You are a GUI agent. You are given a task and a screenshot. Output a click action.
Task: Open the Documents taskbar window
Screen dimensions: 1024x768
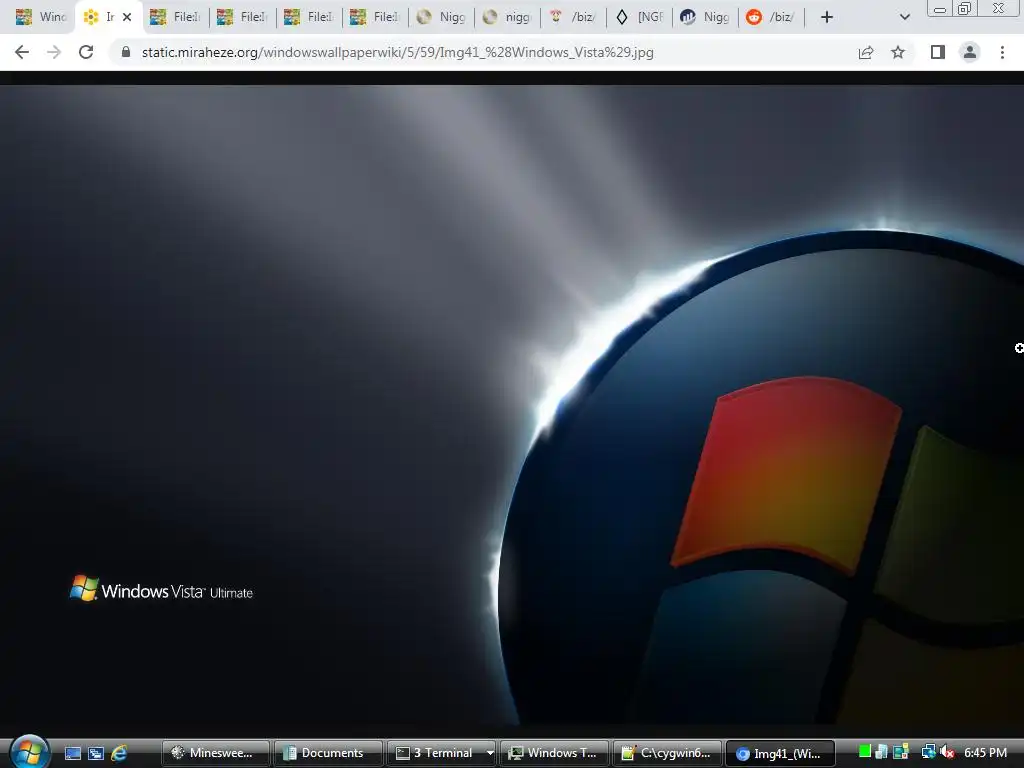[328, 753]
